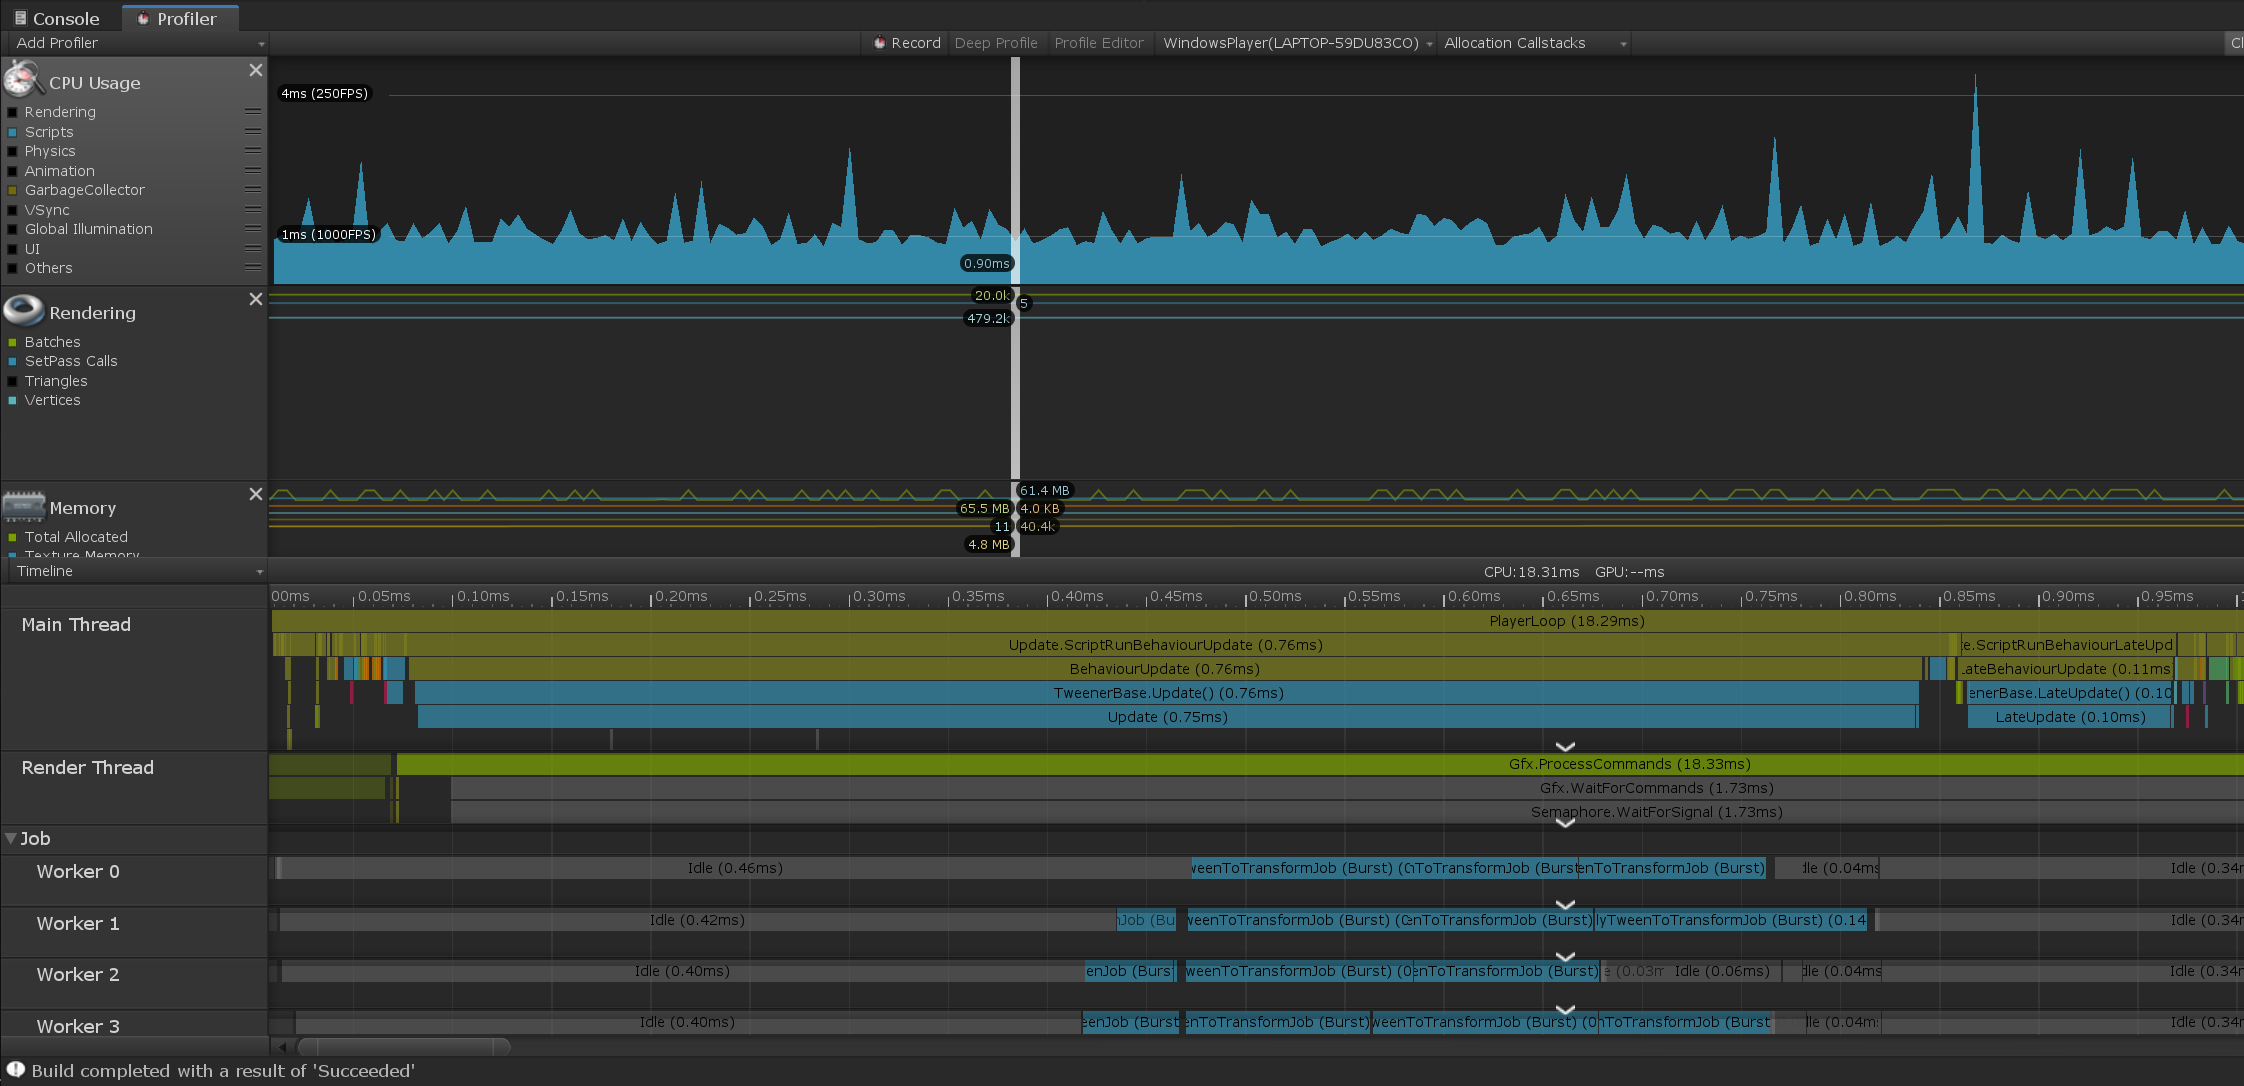Select Gfx.ProcessCommands sample in Render Thread

pyautogui.click(x=1319, y=764)
